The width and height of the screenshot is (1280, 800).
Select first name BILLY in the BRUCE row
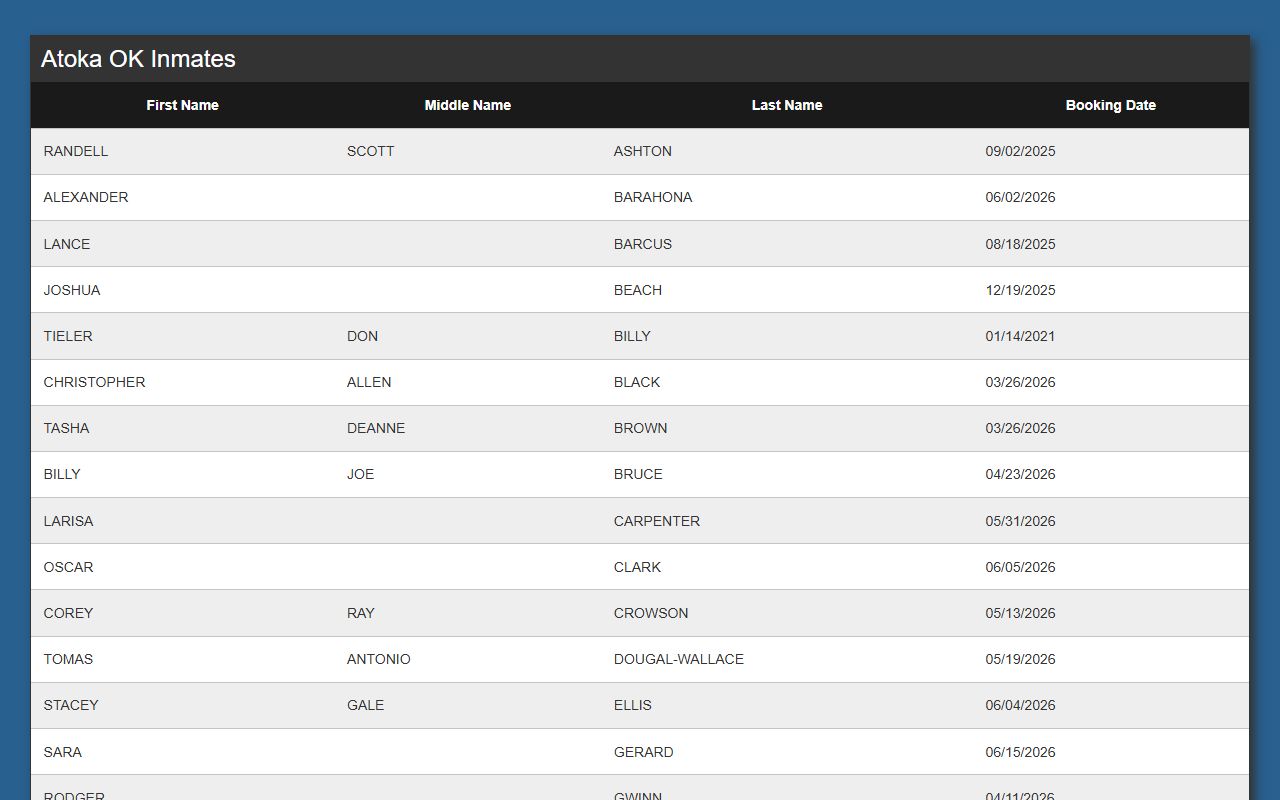tap(62, 474)
